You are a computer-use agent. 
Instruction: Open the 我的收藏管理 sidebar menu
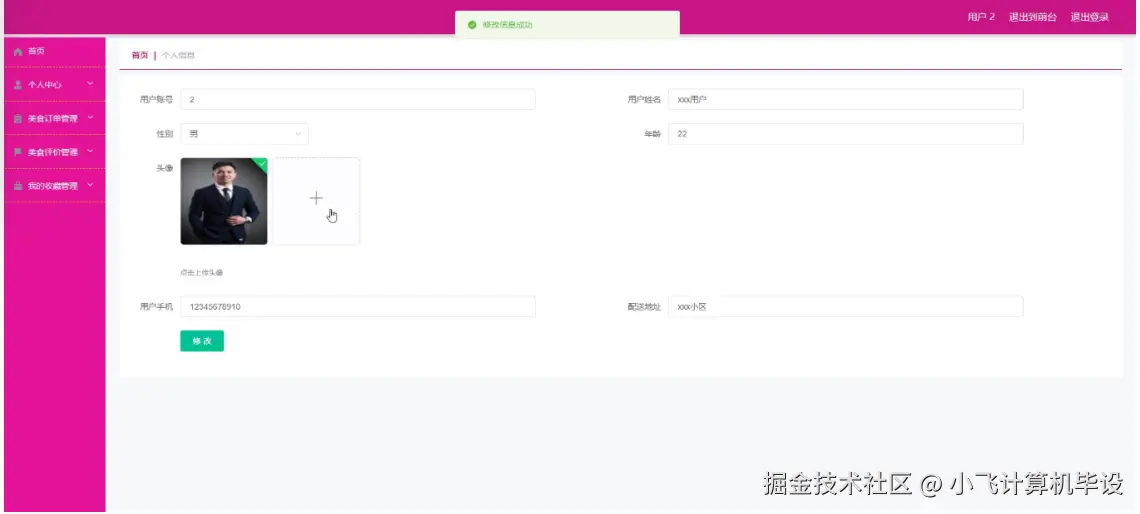(x=55, y=186)
